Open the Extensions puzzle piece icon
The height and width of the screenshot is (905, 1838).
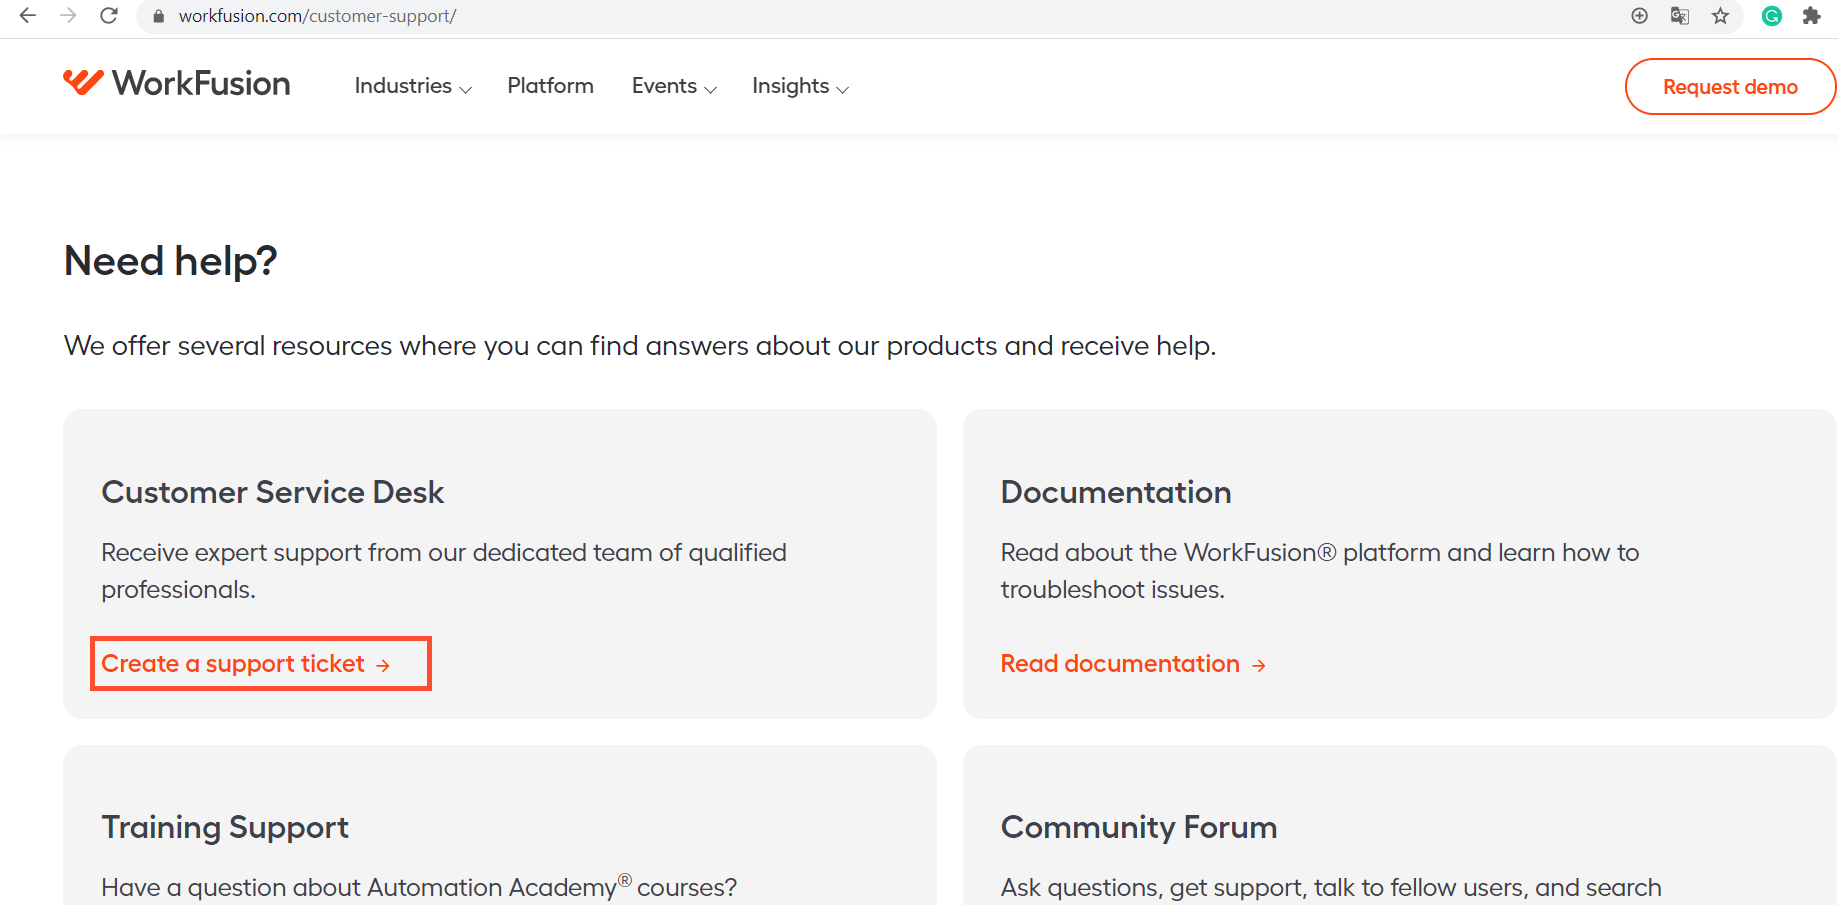pos(1811,16)
